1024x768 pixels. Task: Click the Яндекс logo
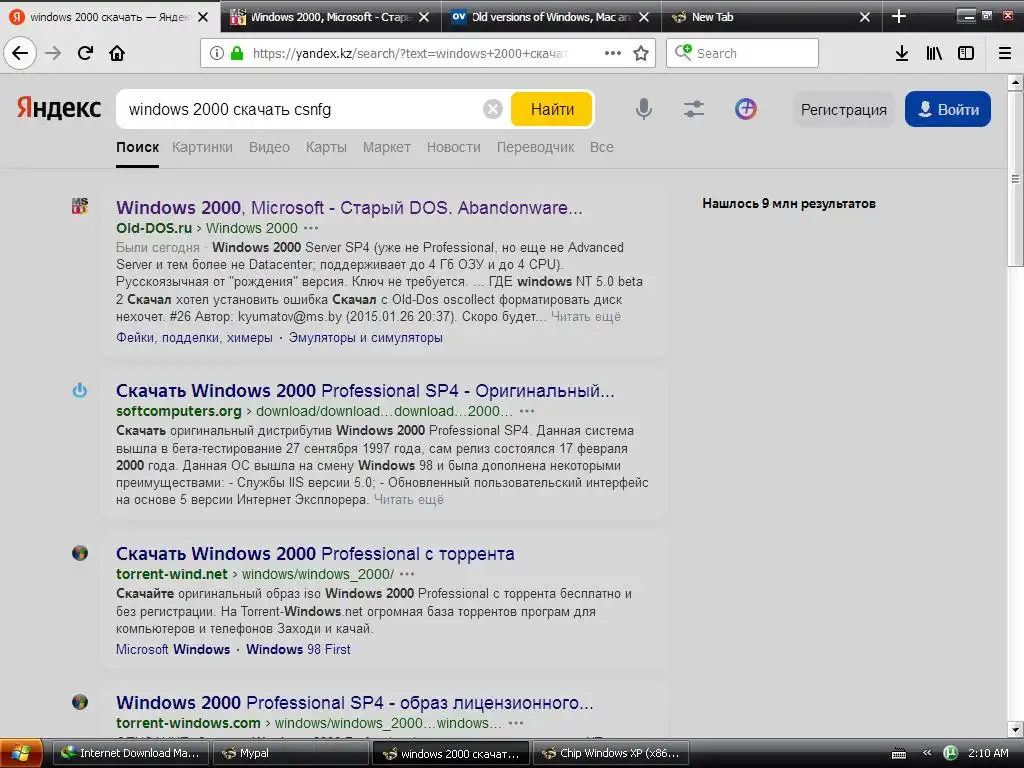[x=59, y=108]
